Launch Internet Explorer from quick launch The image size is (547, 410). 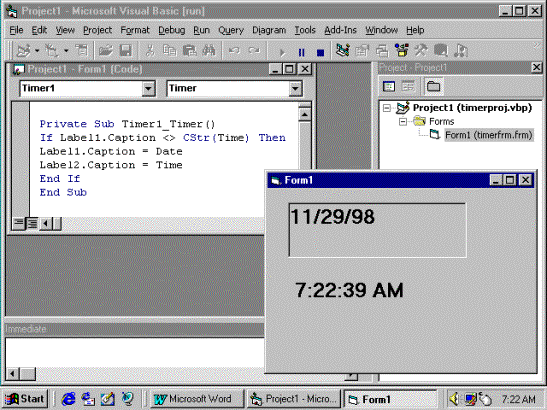pos(68,398)
